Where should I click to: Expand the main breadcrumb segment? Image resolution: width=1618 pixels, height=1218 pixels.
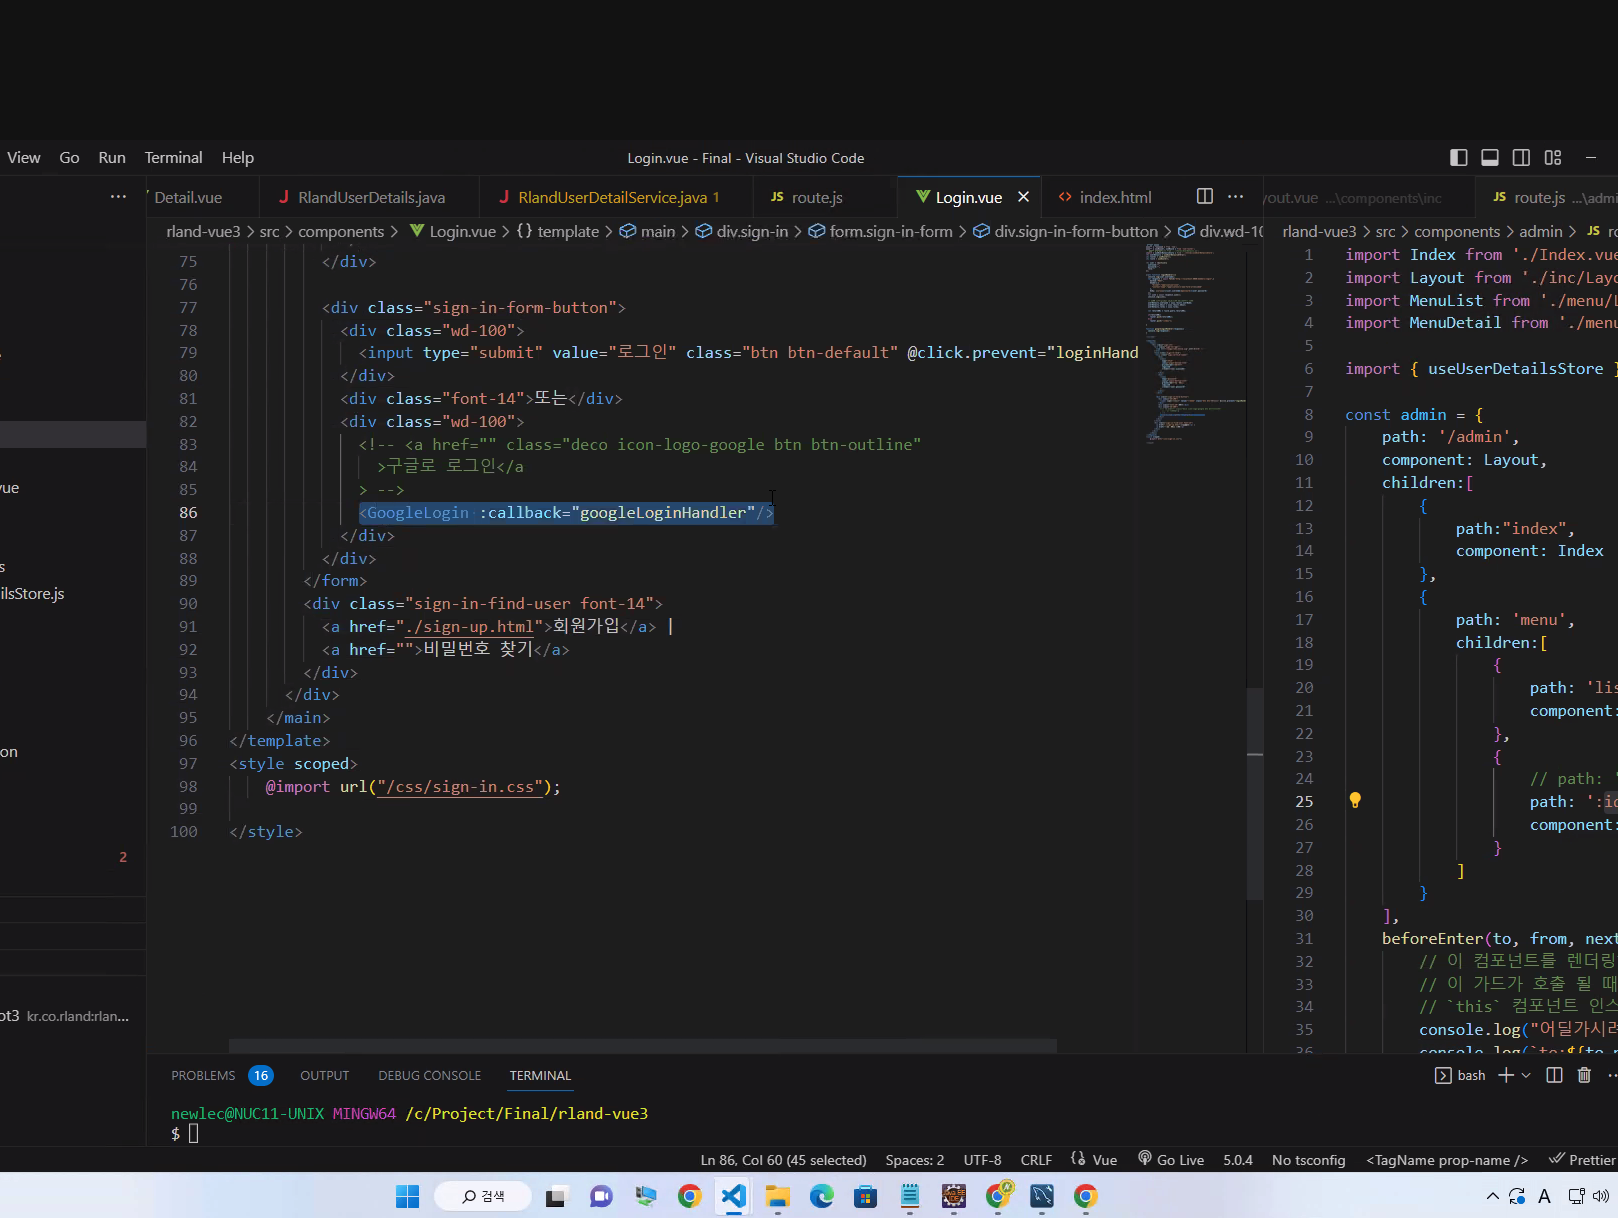pyautogui.click(x=647, y=231)
